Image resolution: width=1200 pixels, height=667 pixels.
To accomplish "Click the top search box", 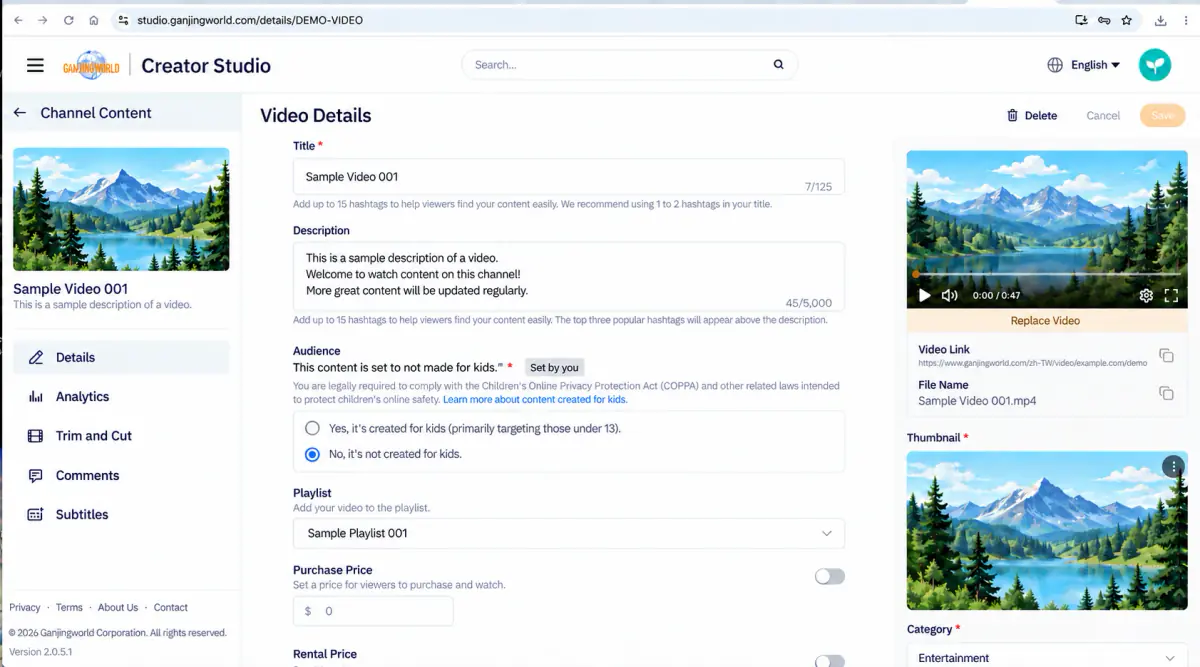I will coord(630,65).
